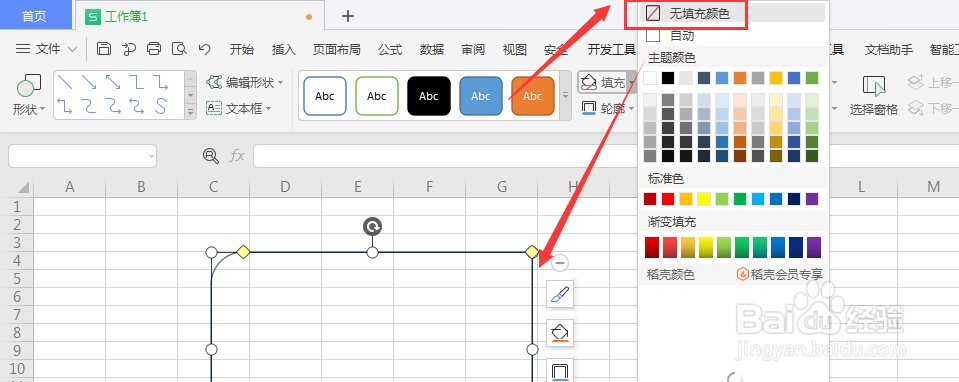Open the 页面布局 ribbon tab
Screen dimensions: 959x382
point(337,50)
